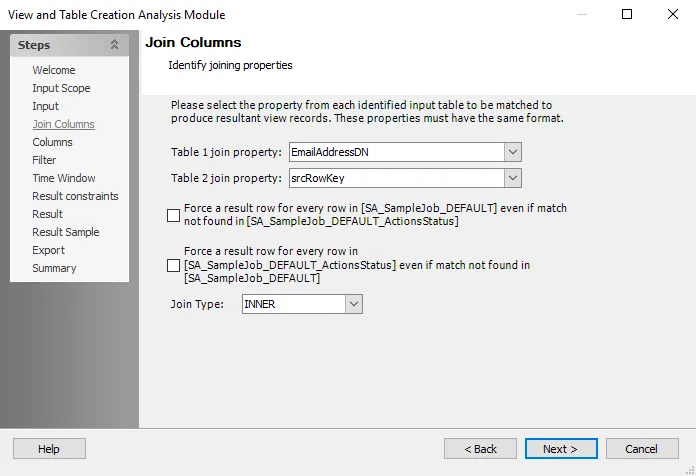Enable force result row for SA_SampleJob_DEFAULT

(x=173, y=215)
